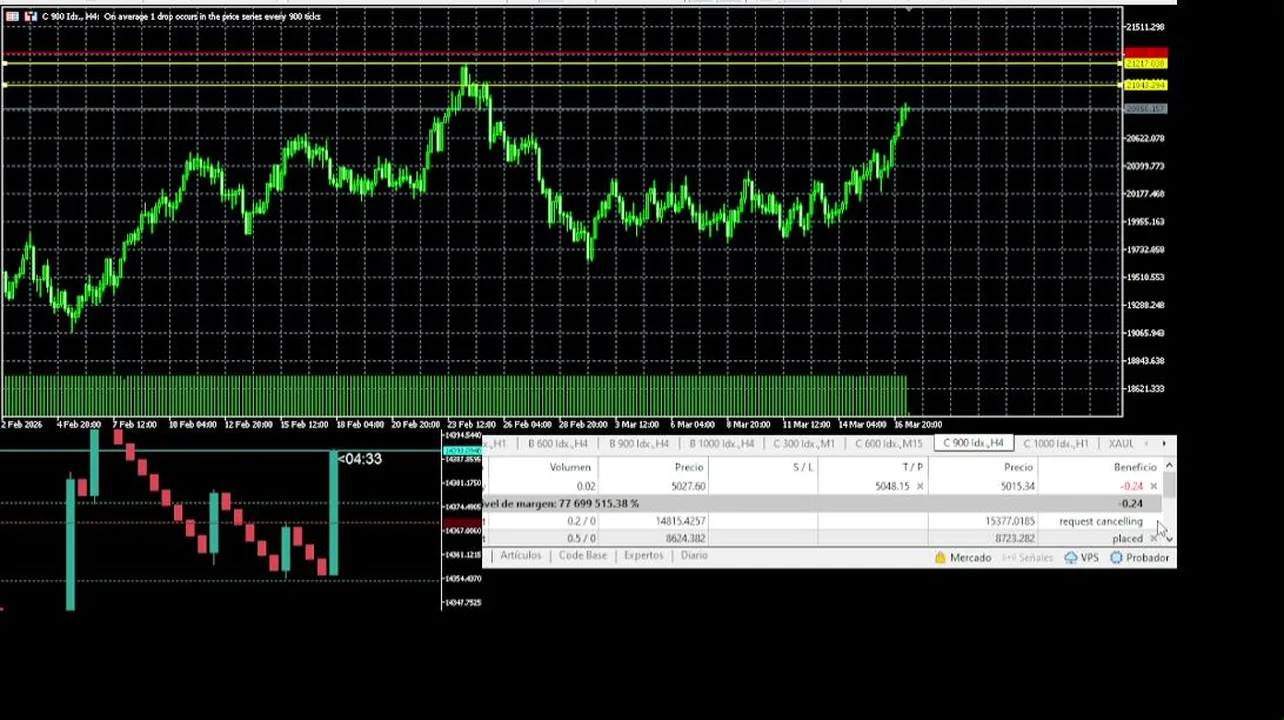Switch to the B 900 Idx.,H4 chart tab
The height and width of the screenshot is (720, 1284).
[x=638, y=444]
